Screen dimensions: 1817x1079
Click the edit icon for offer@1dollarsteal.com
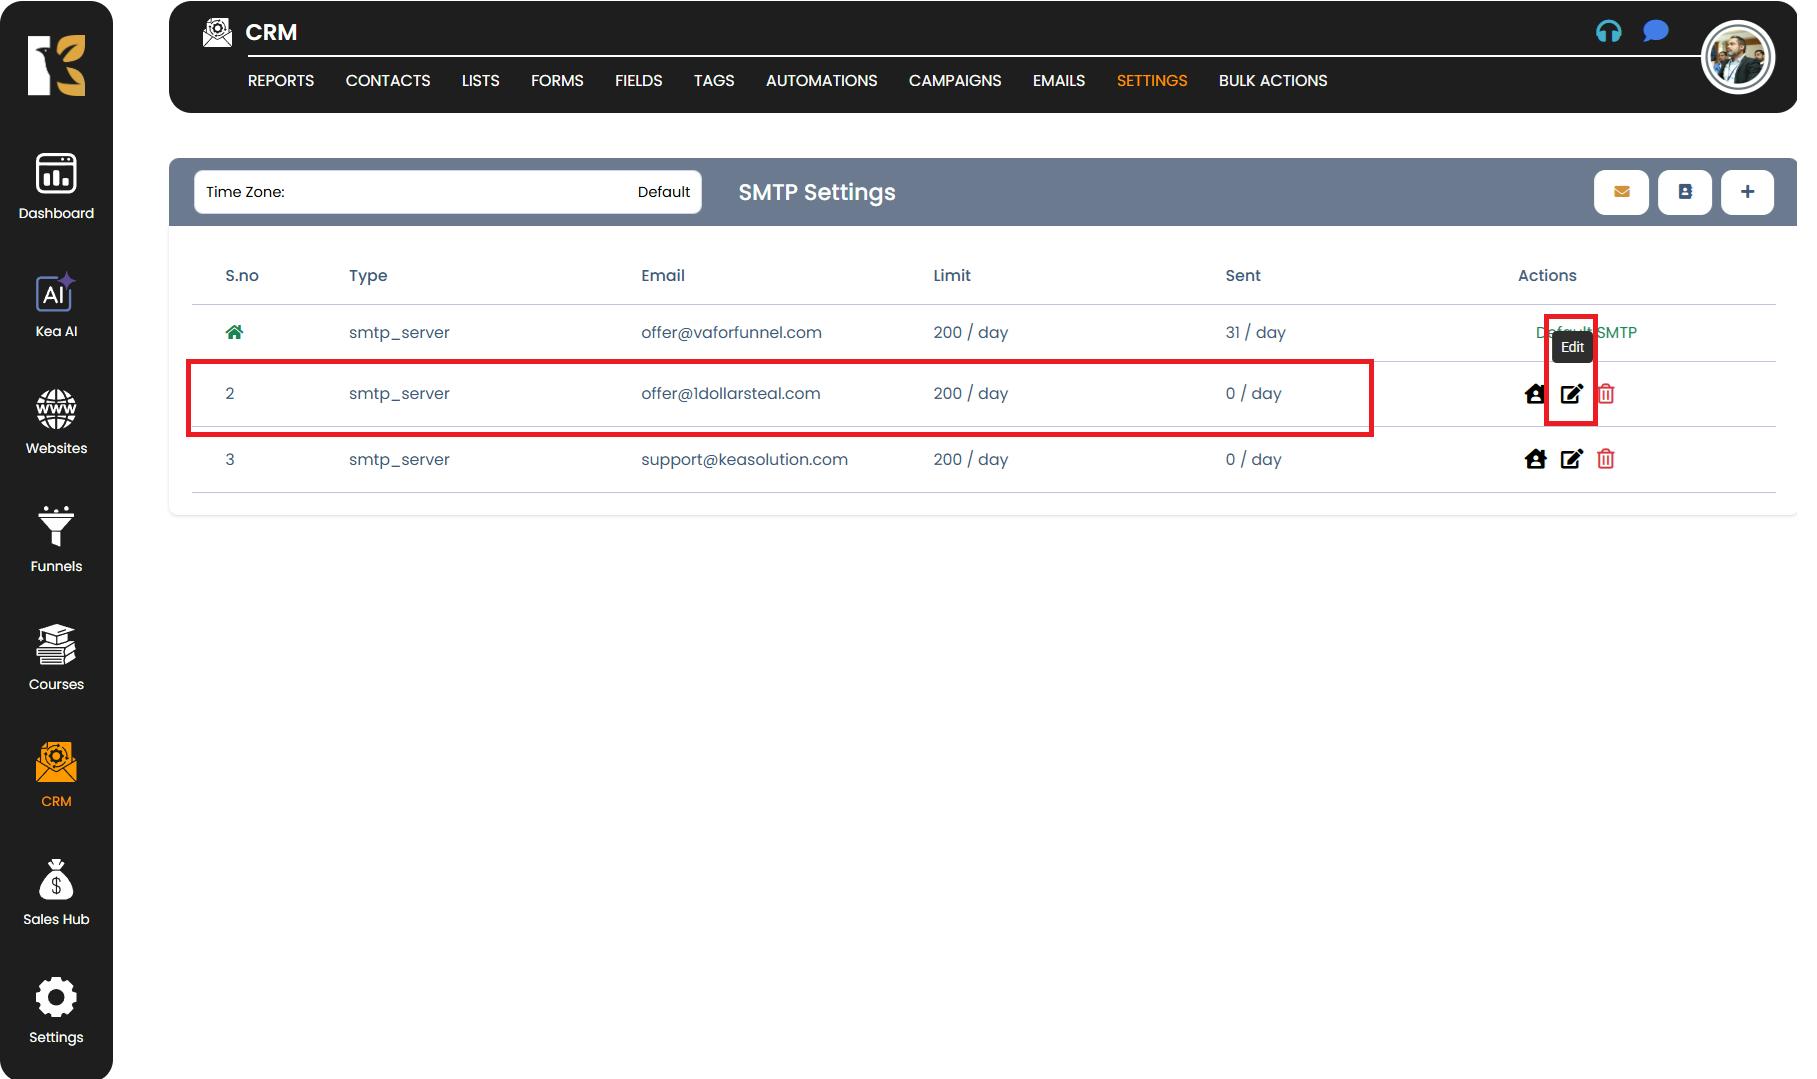pos(1571,394)
